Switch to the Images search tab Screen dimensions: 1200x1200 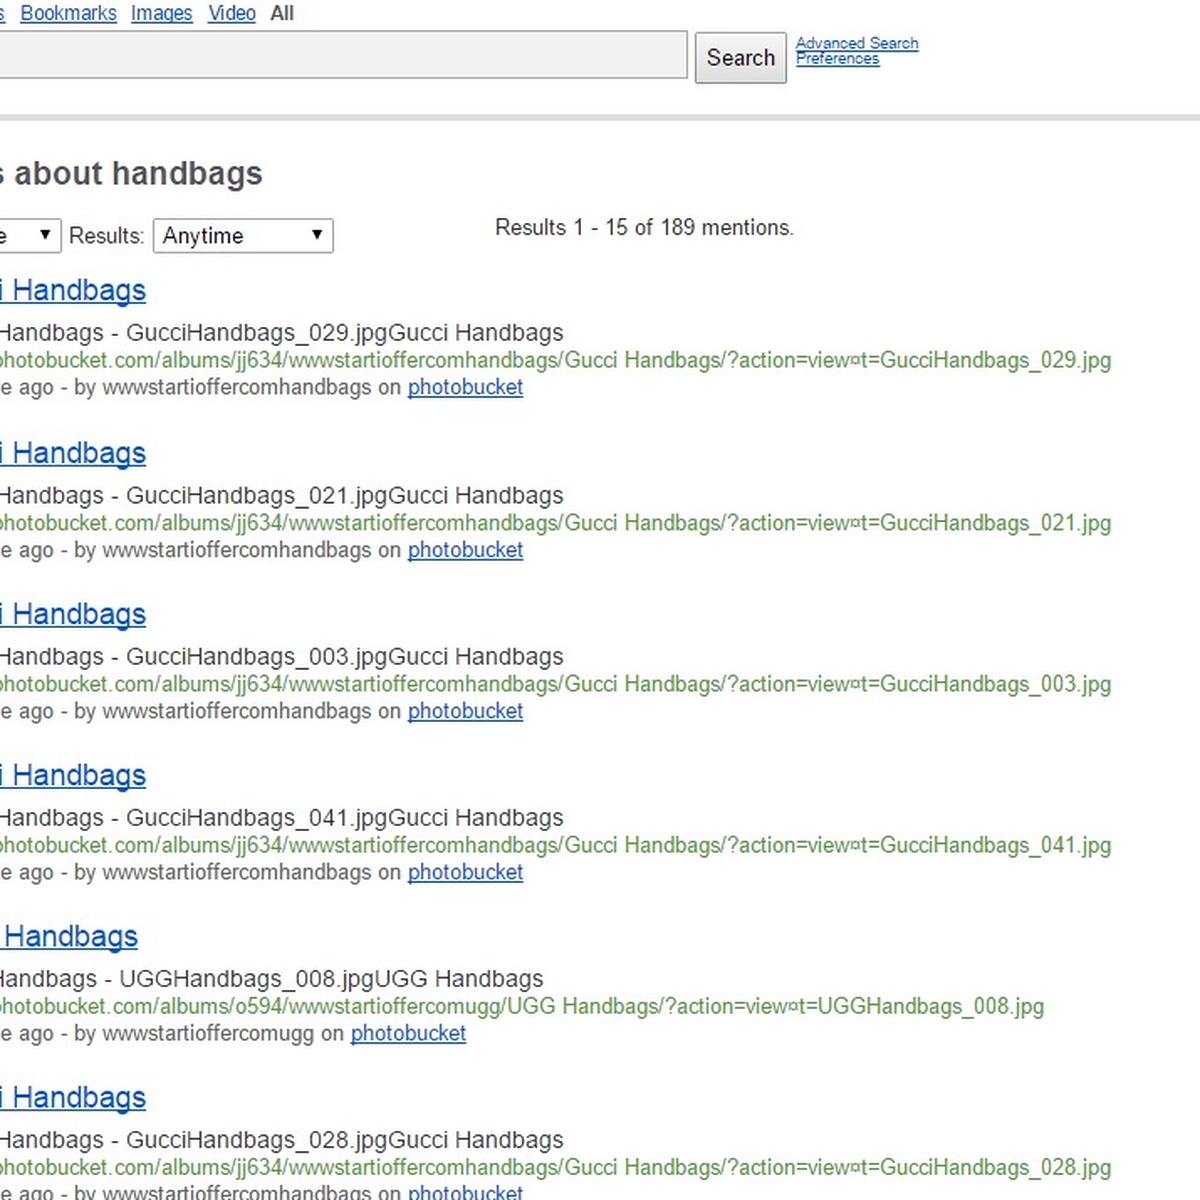pyautogui.click(x=161, y=14)
